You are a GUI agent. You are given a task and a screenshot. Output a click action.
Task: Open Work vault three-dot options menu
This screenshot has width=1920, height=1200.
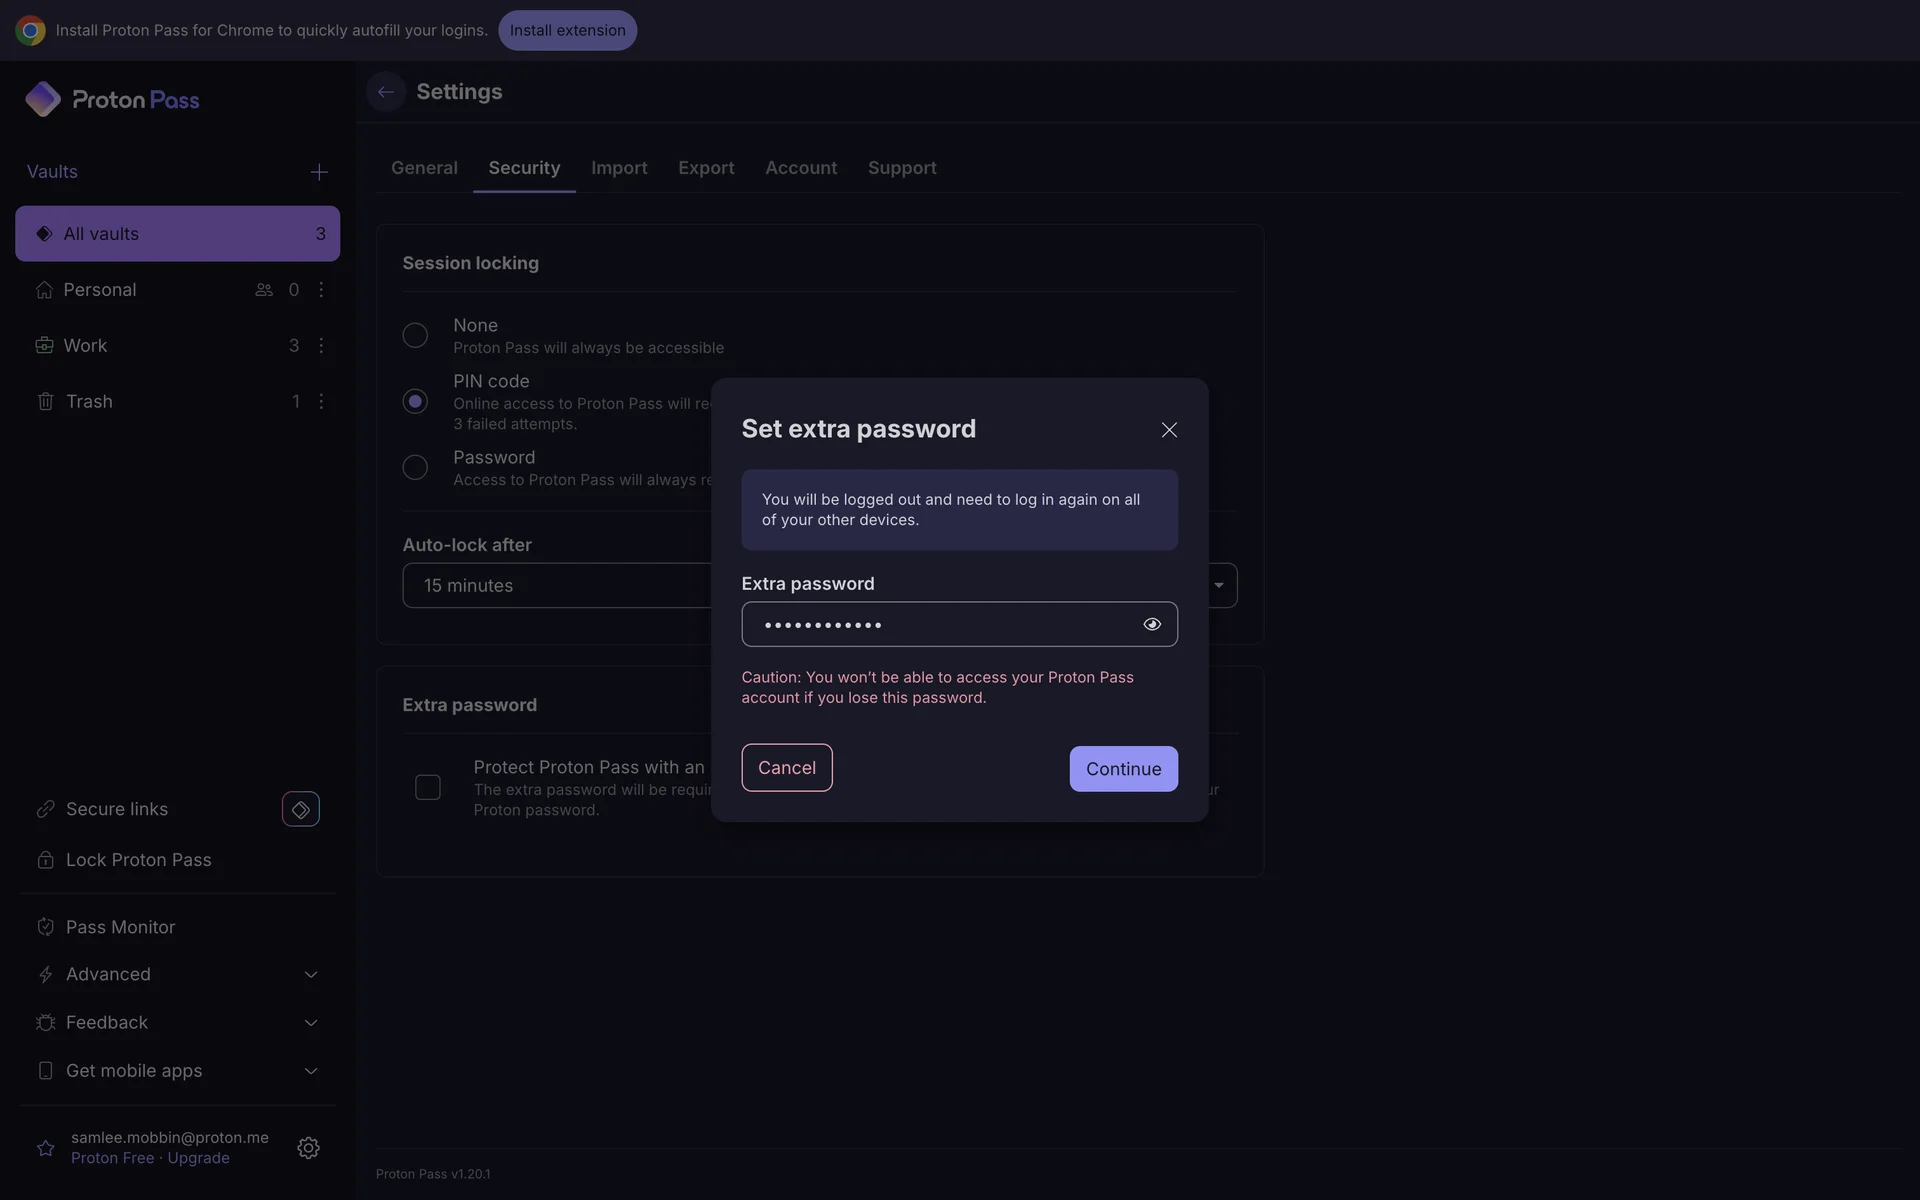pos(321,346)
